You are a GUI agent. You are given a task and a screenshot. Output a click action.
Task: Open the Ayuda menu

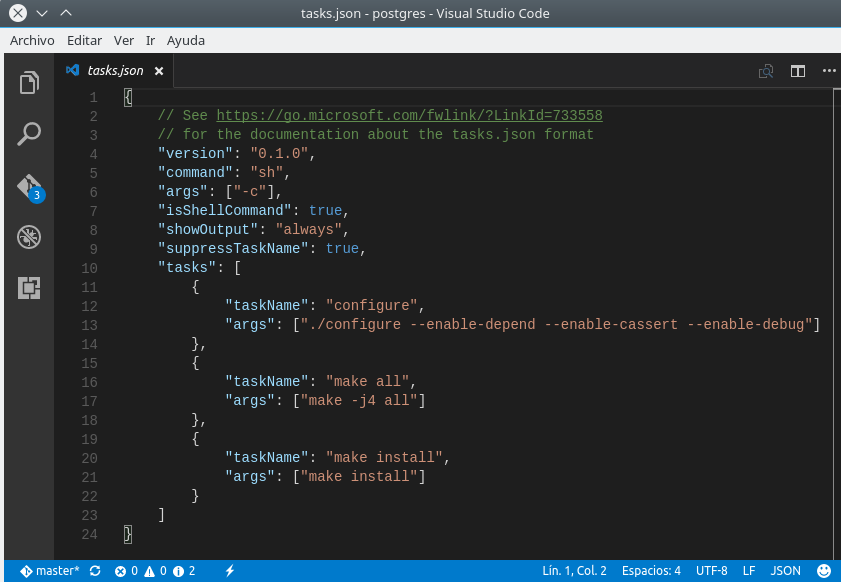[186, 41]
